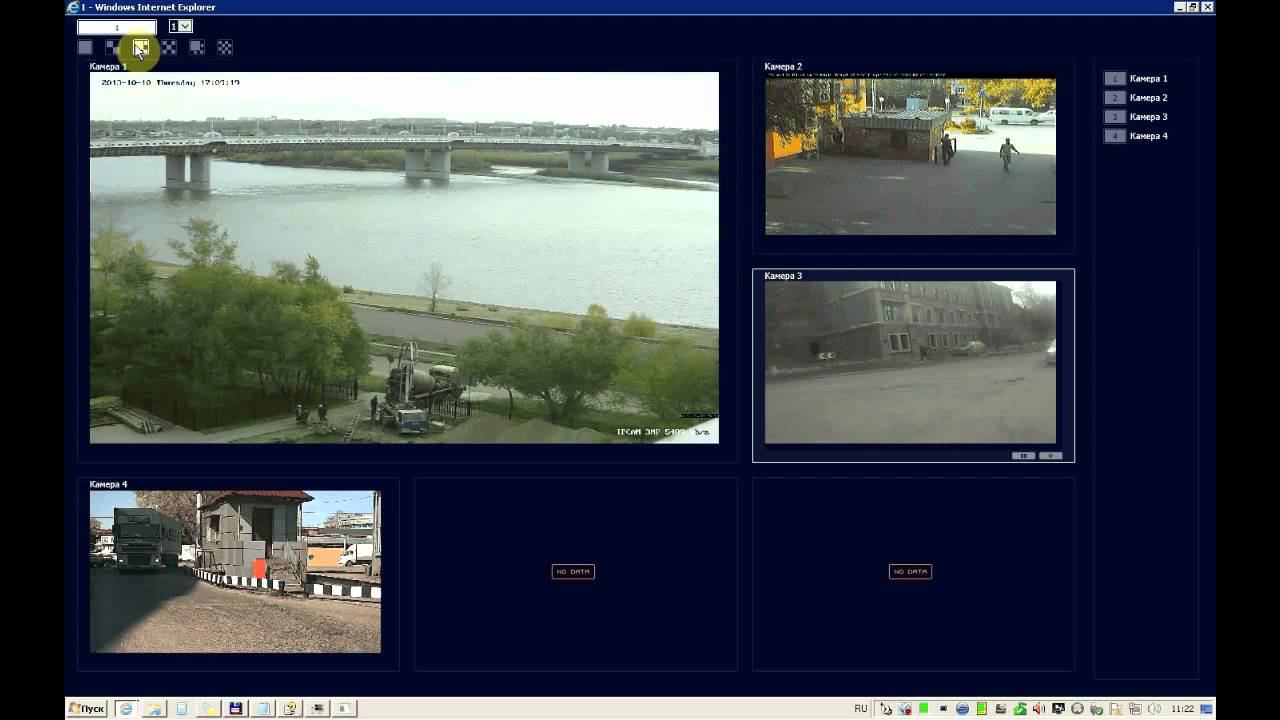Select Камера 1 in camera list
The width and height of the screenshot is (1280, 720).
(x=1147, y=79)
